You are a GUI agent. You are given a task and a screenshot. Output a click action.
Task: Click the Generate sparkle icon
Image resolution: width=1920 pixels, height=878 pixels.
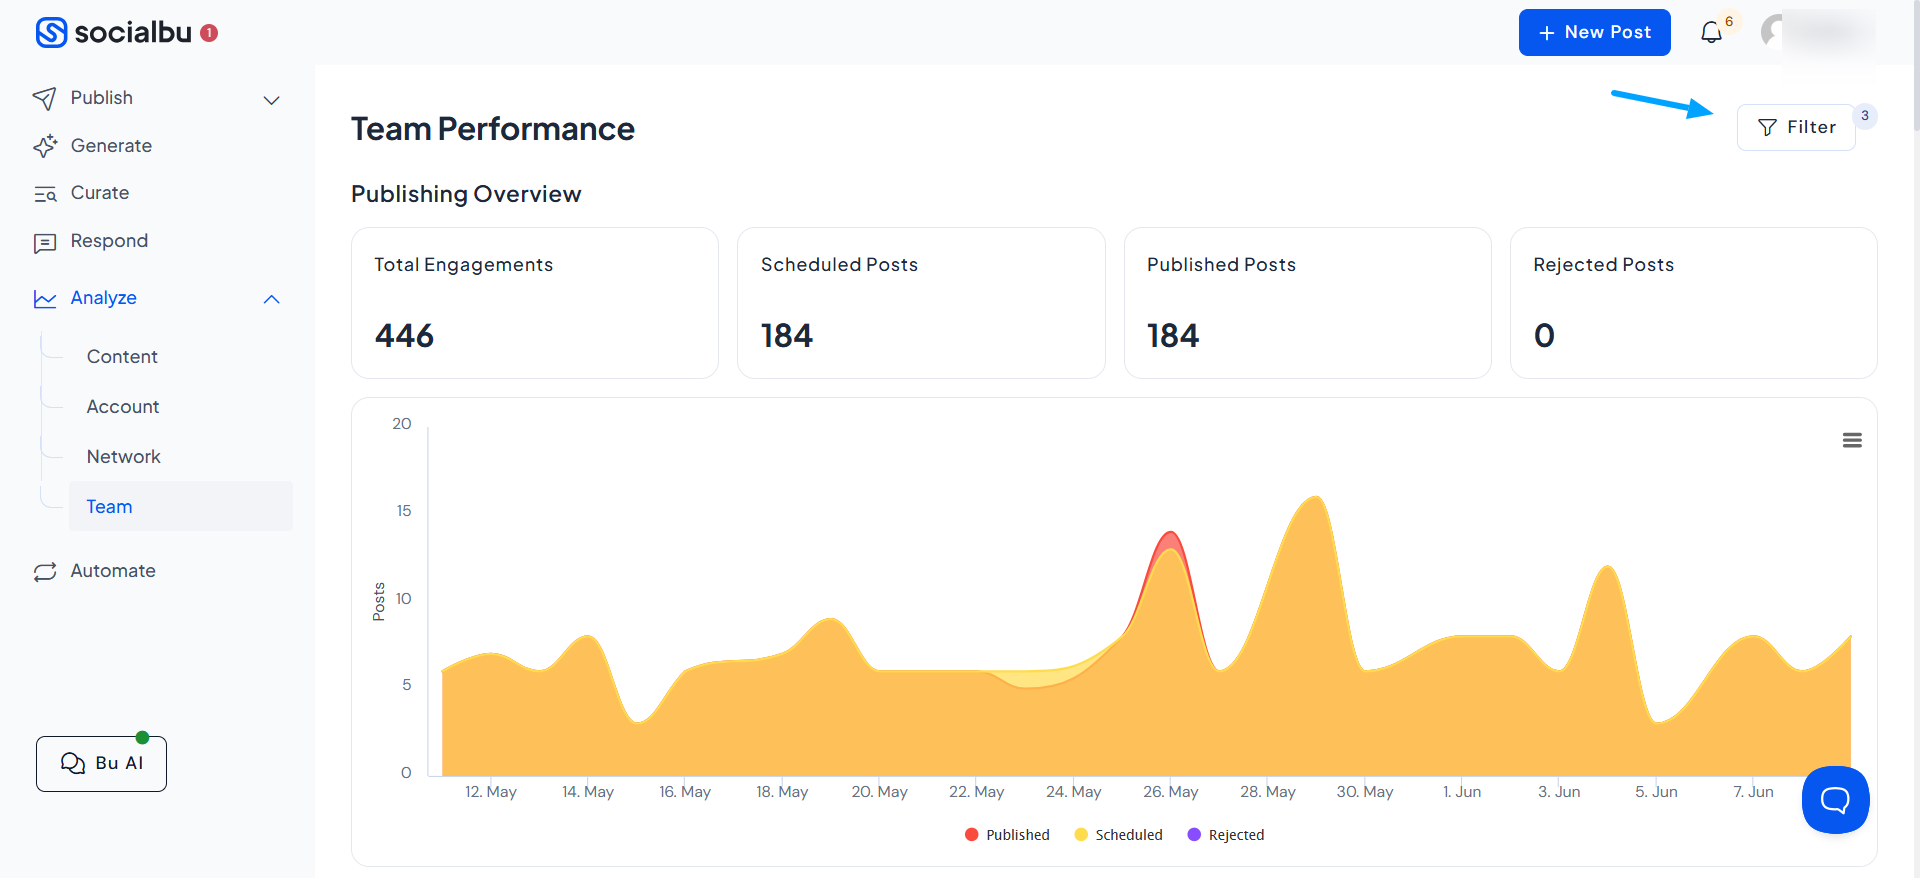click(x=45, y=146)
